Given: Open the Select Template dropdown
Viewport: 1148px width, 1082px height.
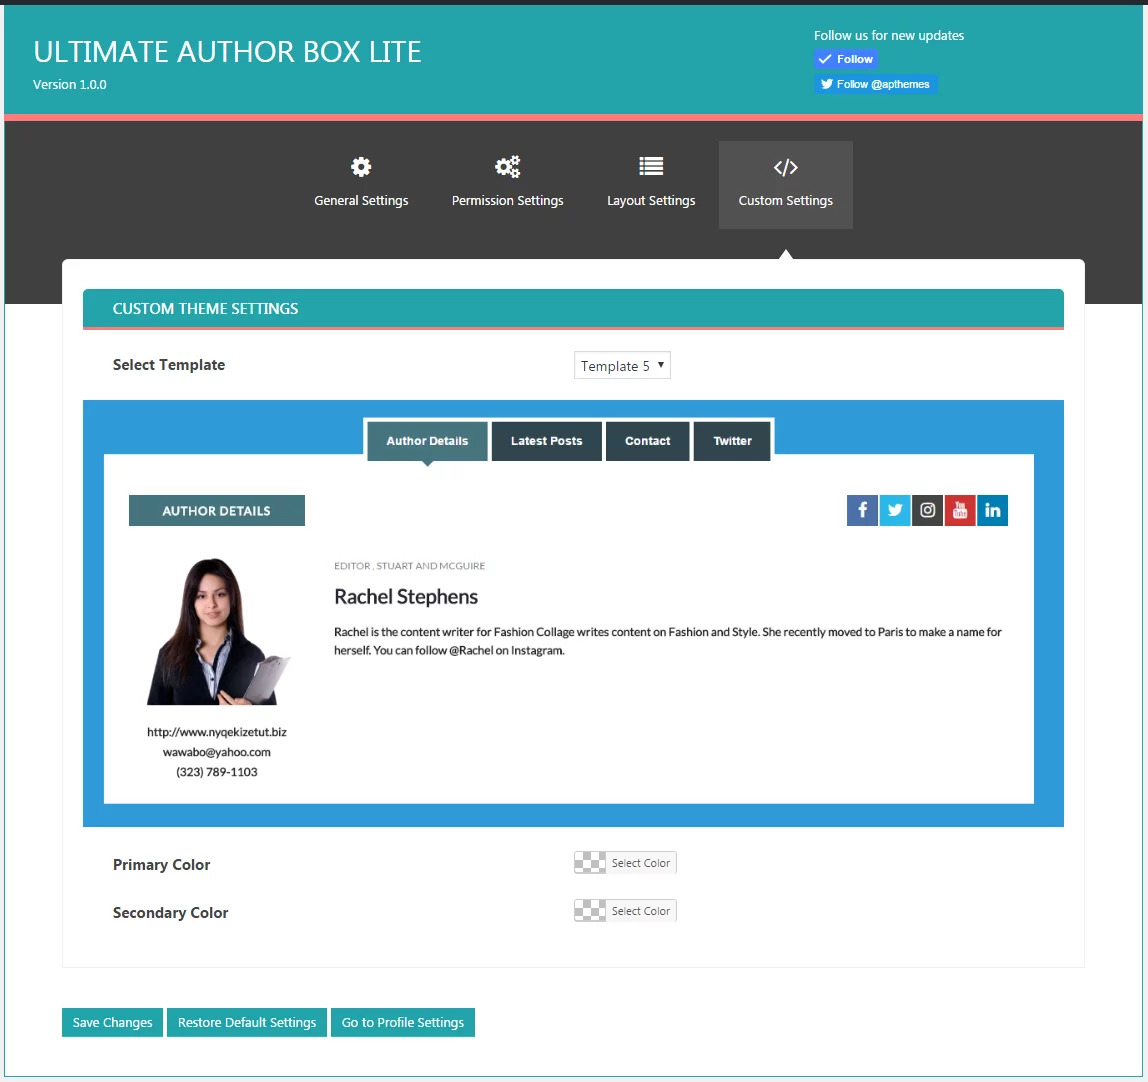Looking at the screenshot, I should click(x=622, y=365).
